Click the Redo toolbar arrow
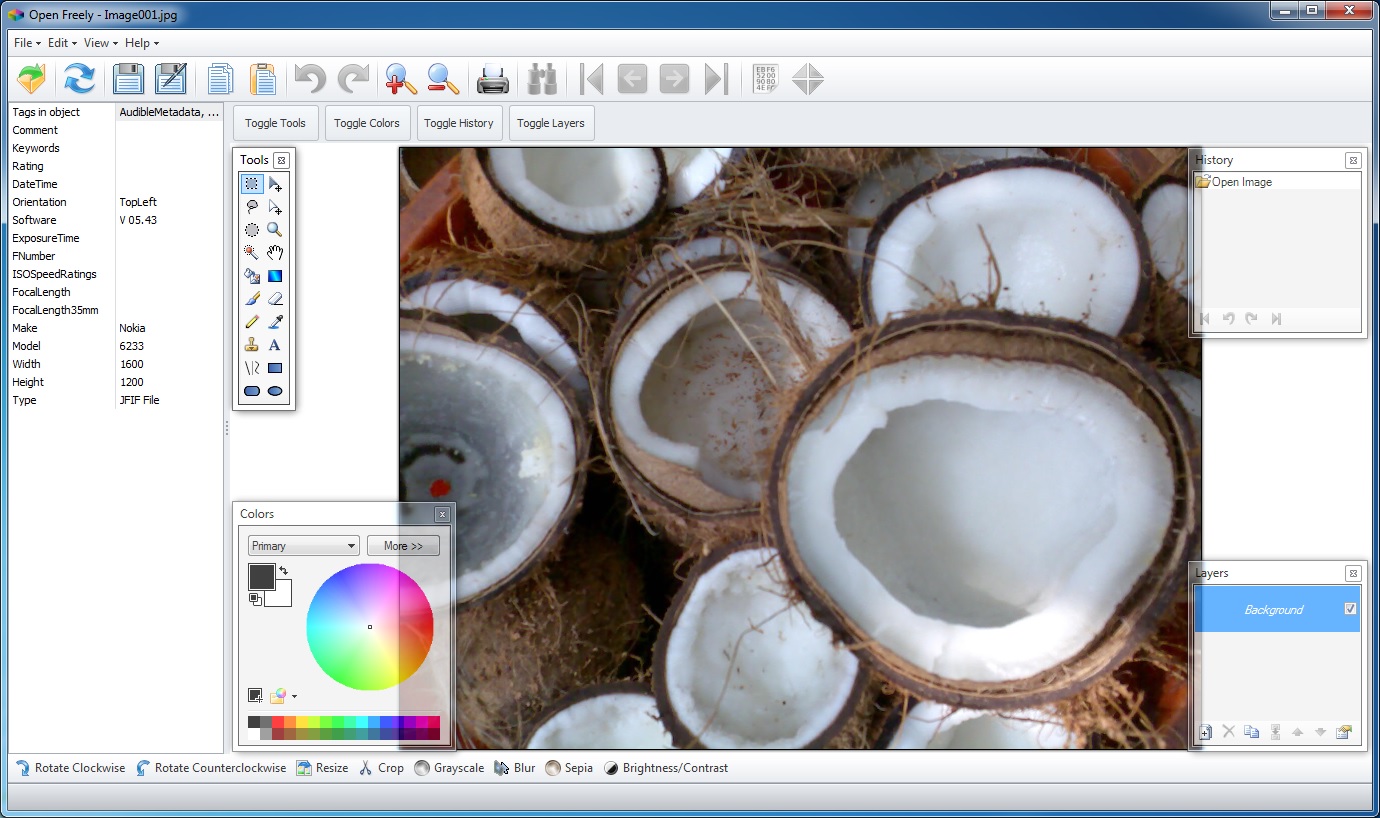The image size is (1380, 818). pos(353,78)
